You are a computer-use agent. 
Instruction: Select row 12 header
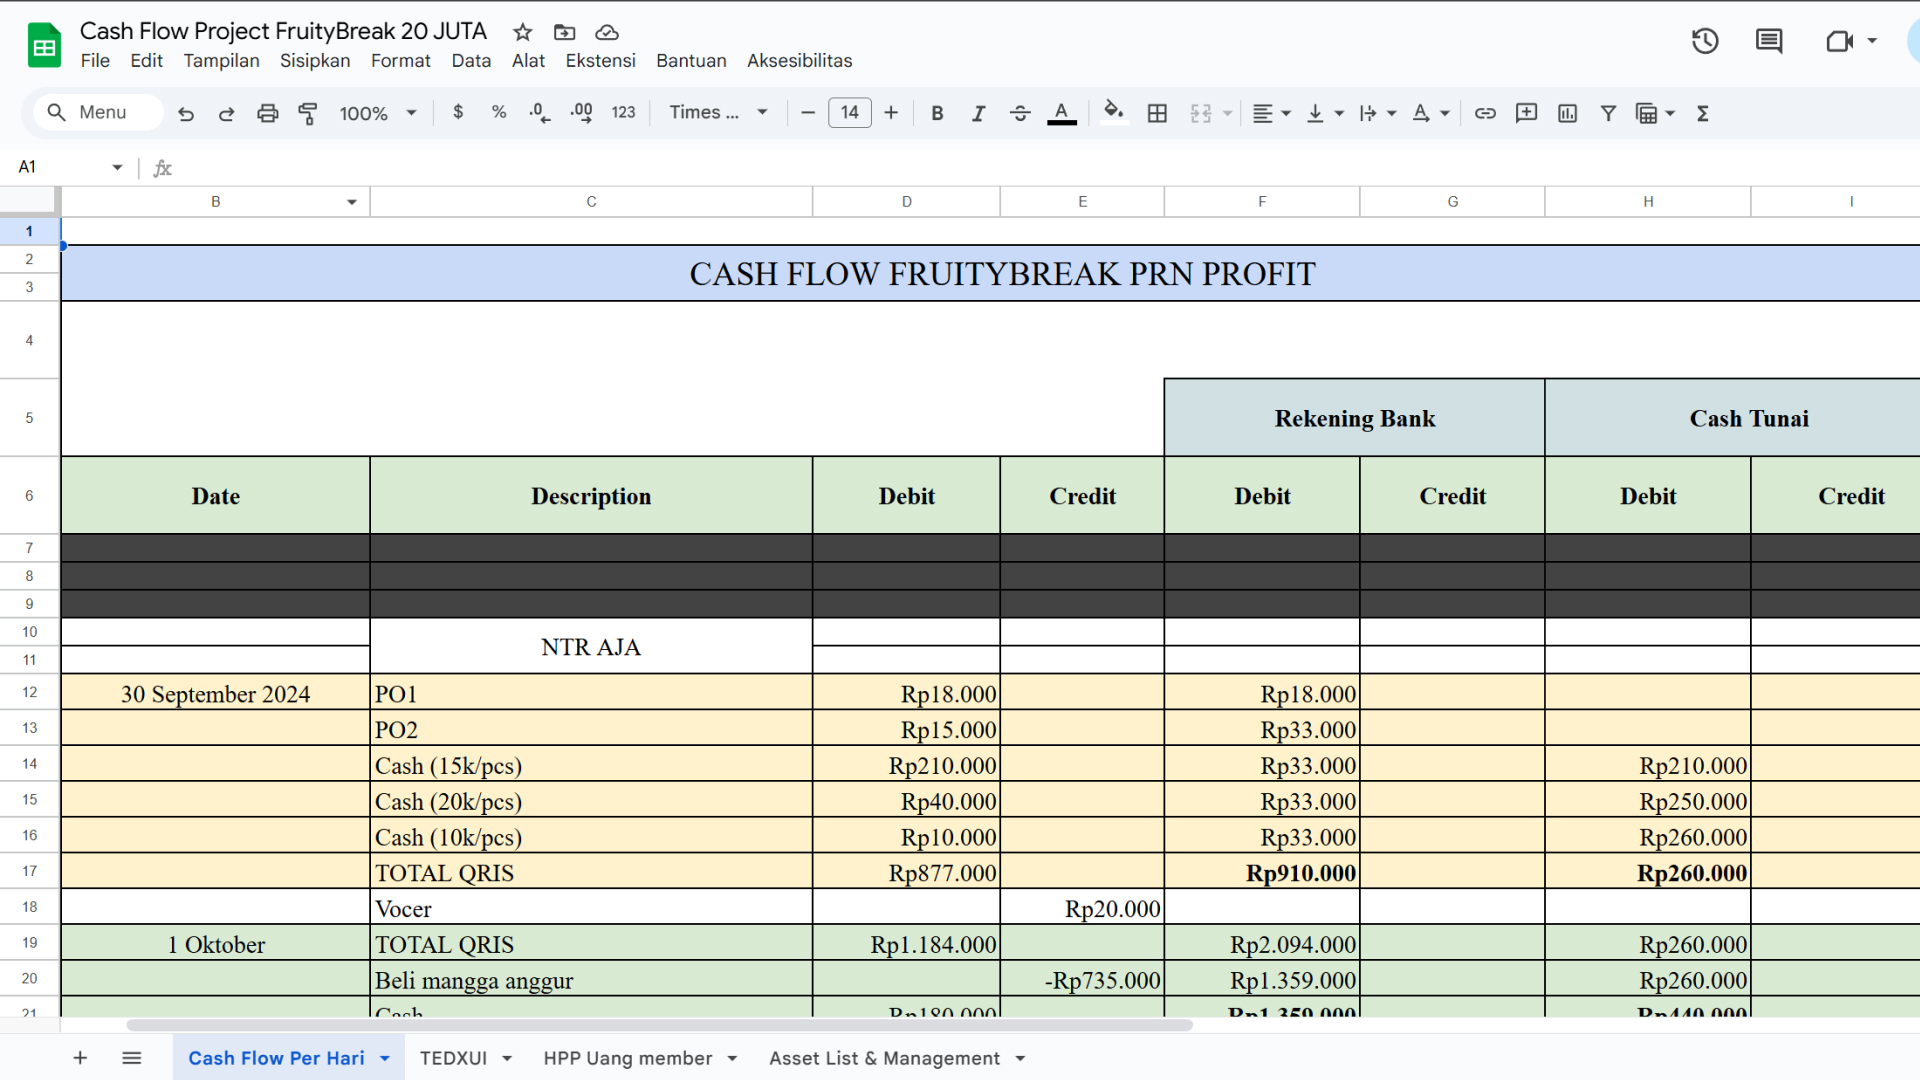pyautogui.click(x=30, y=692)
